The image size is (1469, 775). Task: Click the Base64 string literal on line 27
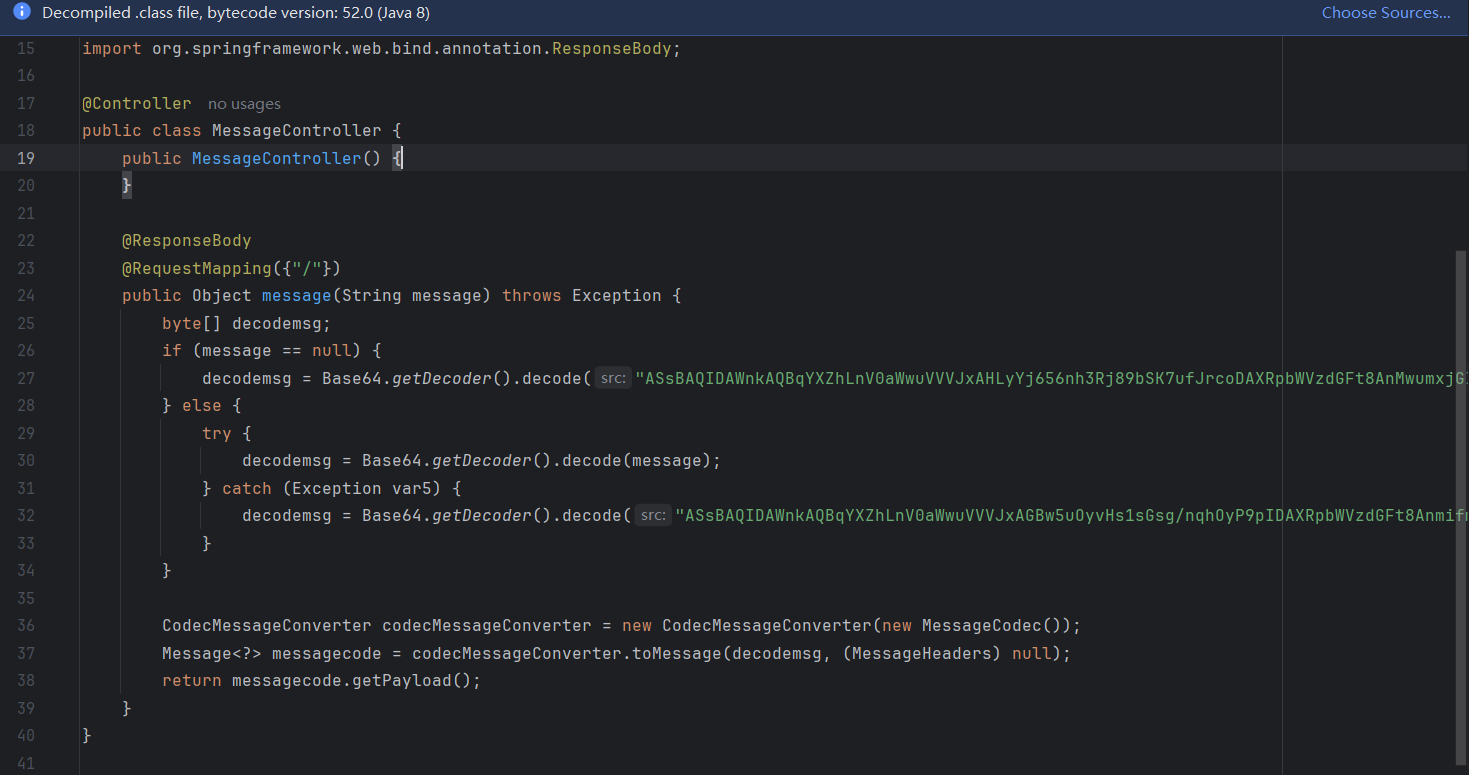(1052, 378)
